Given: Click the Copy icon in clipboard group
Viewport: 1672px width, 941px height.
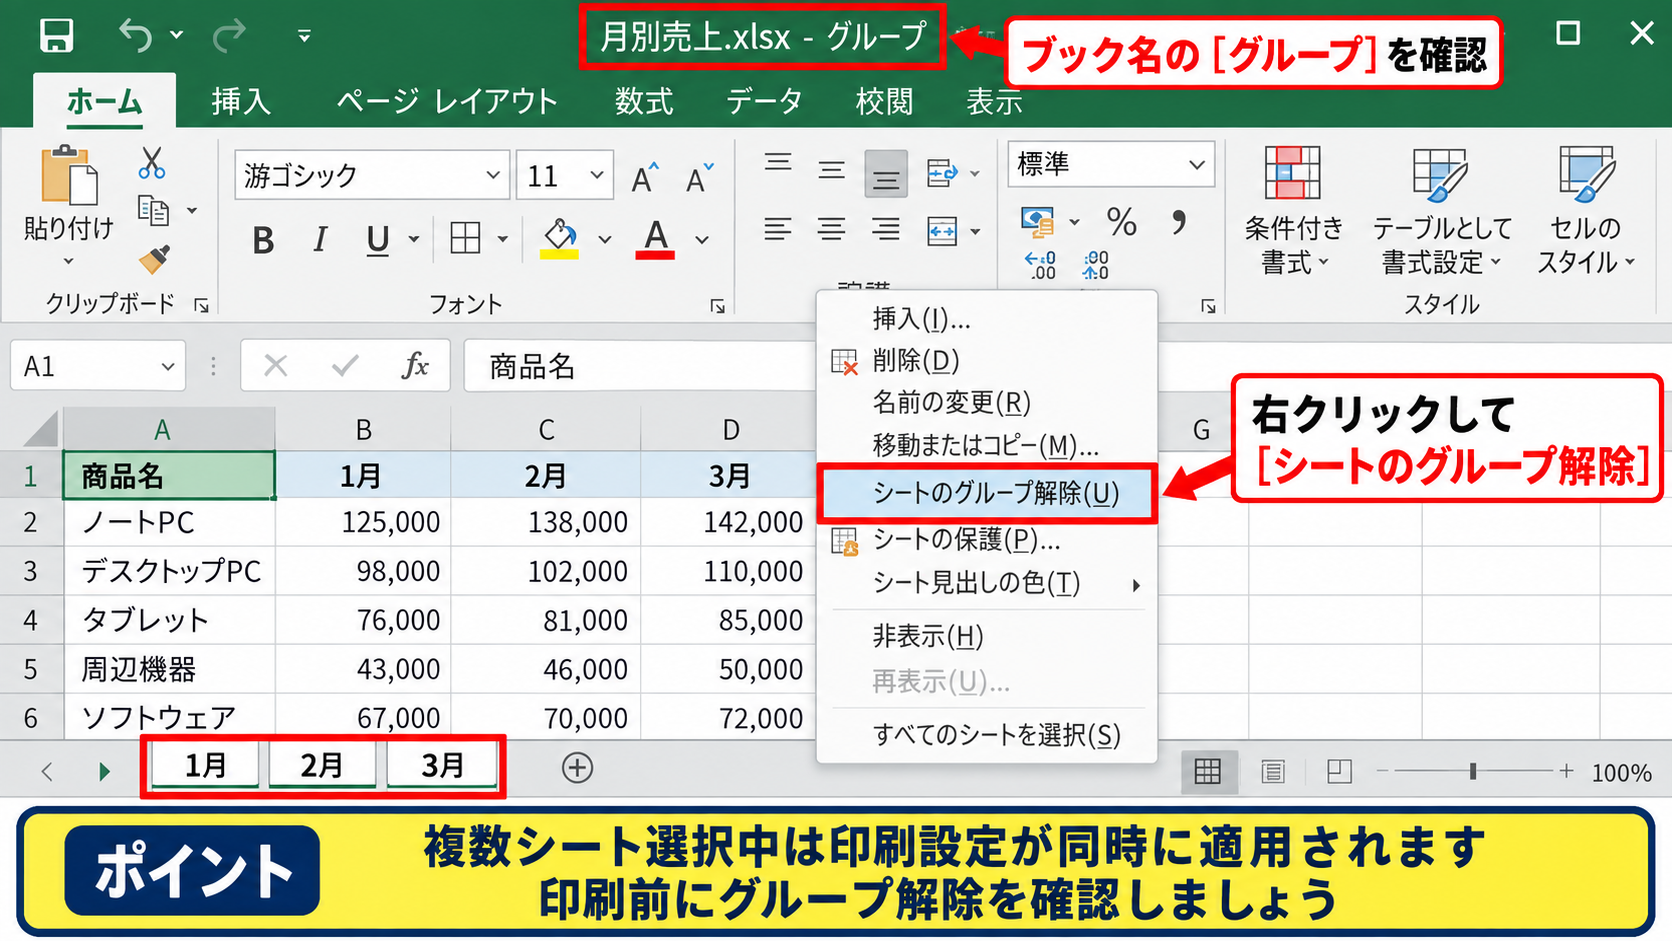Looking at the screenshot, I should tap(153, 210).
